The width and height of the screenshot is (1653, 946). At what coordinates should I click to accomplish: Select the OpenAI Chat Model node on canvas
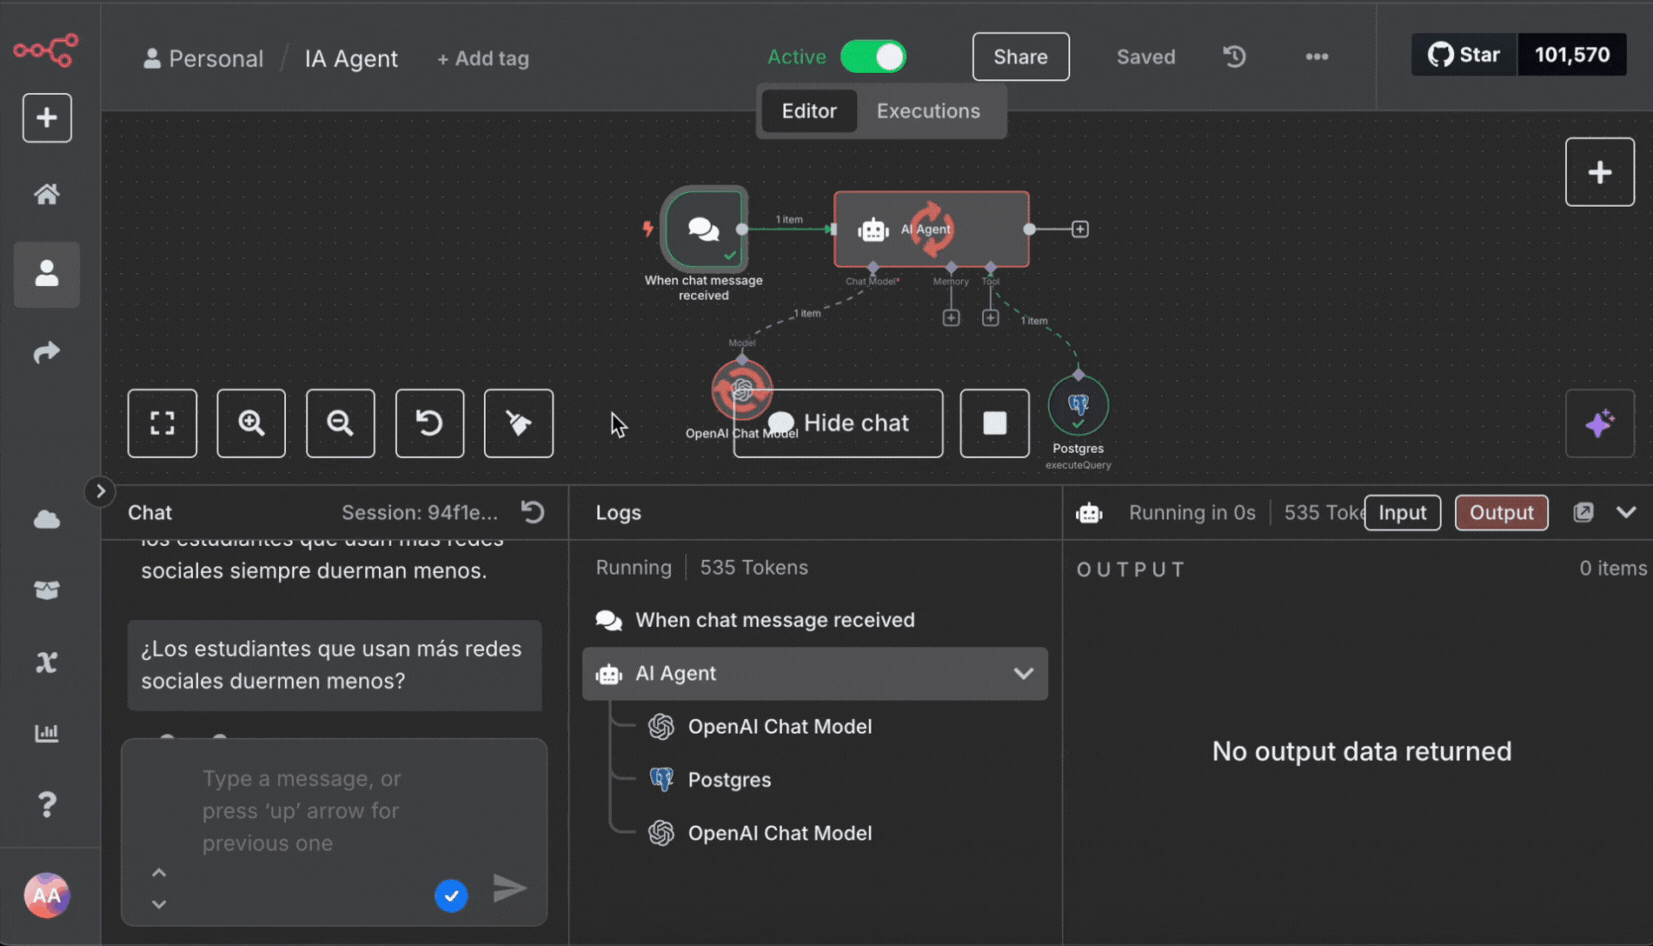point(741,389)
